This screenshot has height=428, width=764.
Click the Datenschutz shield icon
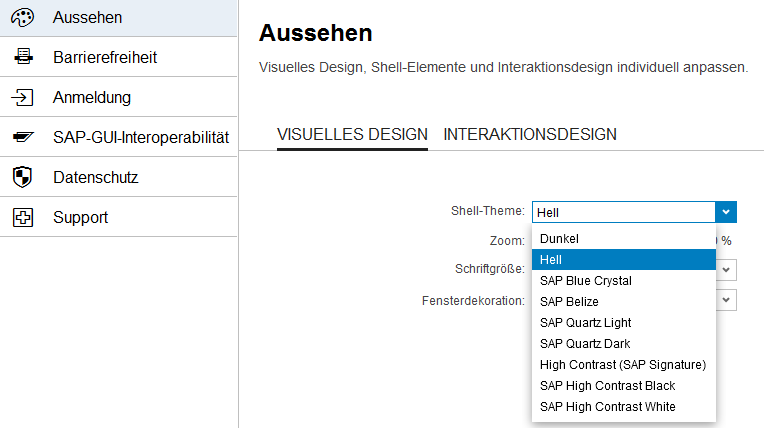(22, 178)
